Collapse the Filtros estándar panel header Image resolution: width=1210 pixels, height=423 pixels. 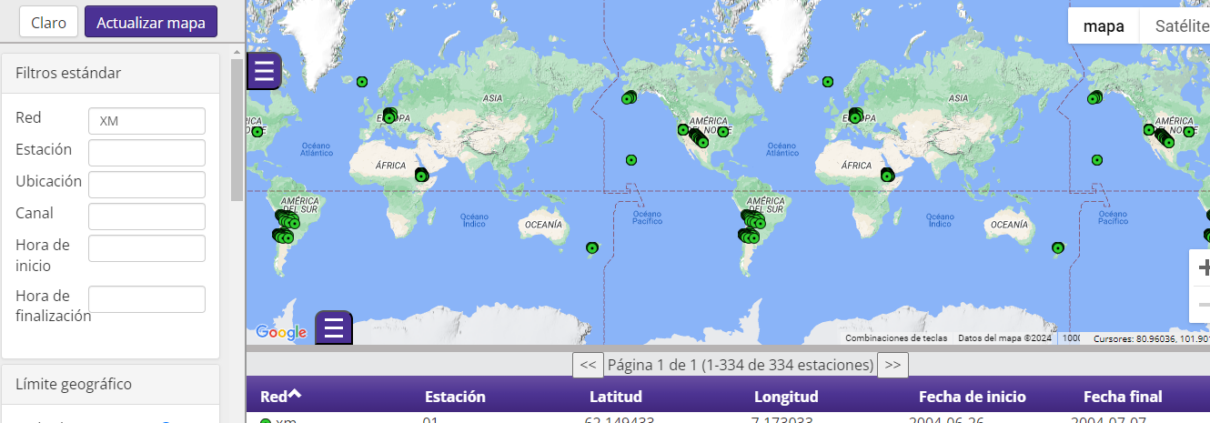[110, 73]
